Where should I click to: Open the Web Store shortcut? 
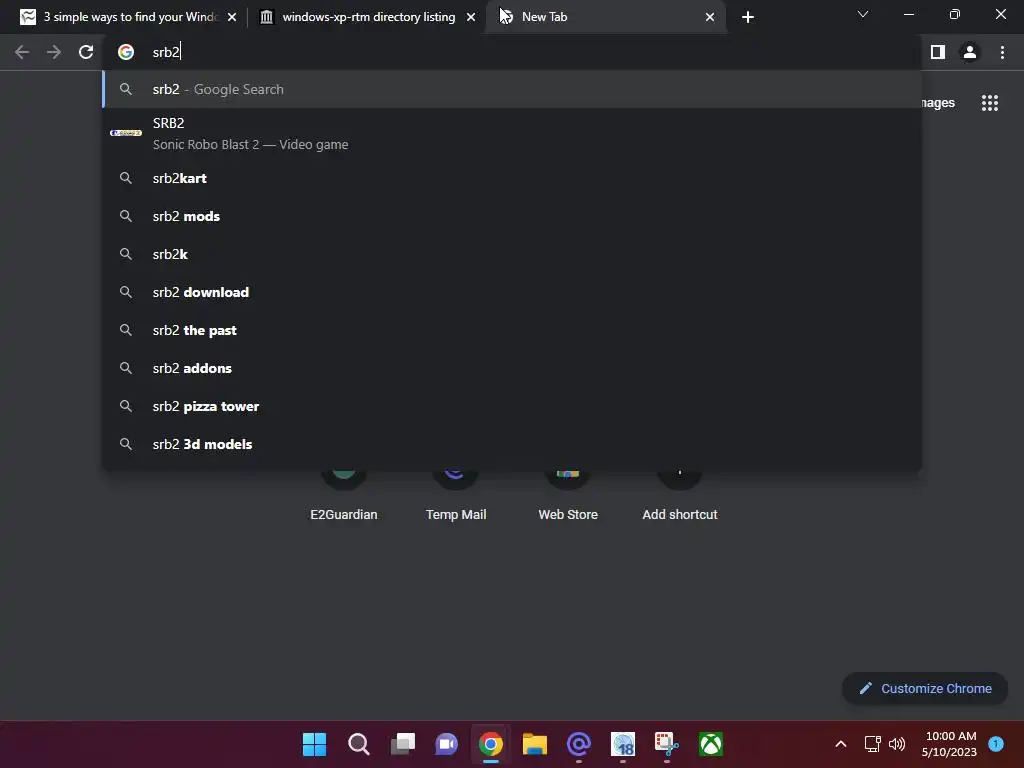pyautogui.click(x=568, y=496)
